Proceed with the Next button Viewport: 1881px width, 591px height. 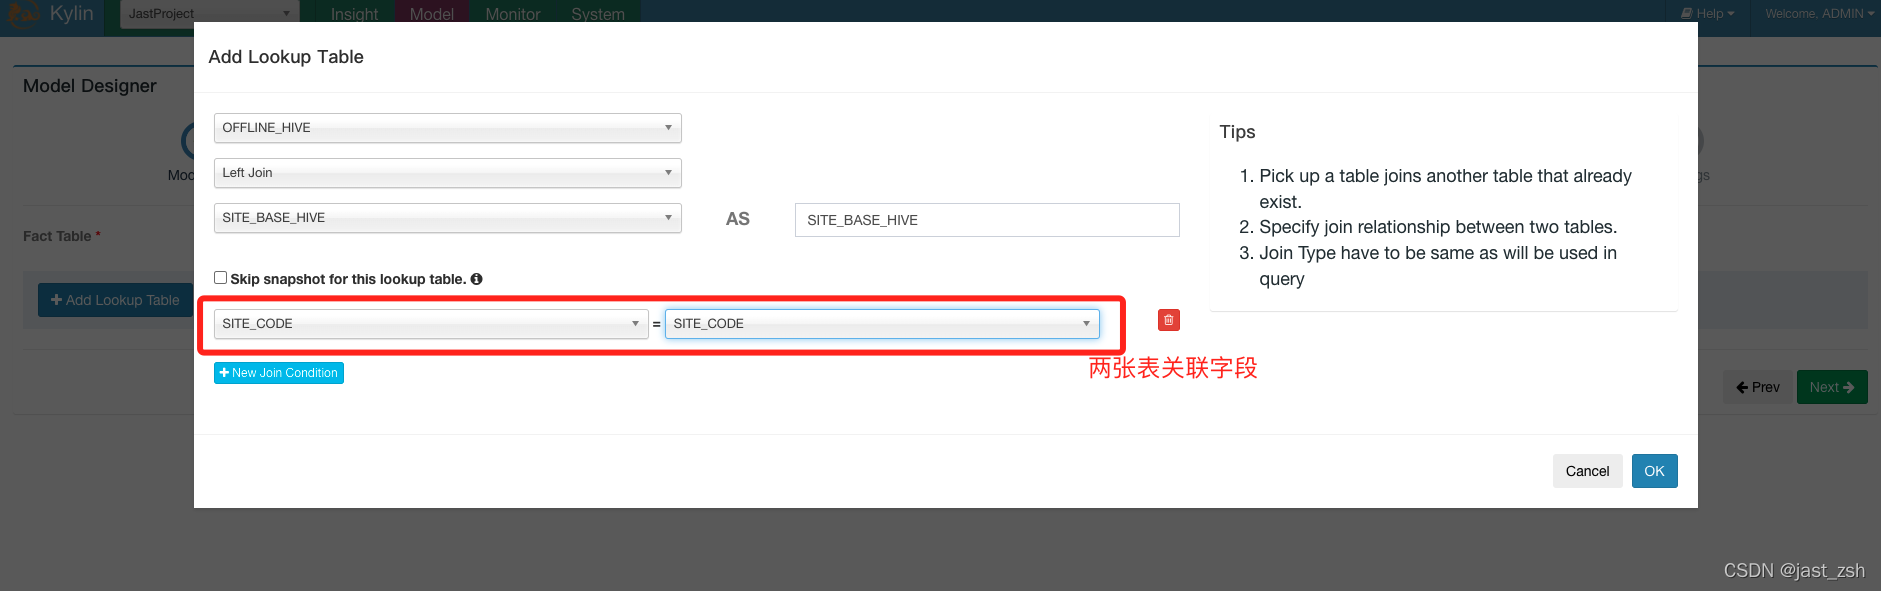coord(1832,387)
